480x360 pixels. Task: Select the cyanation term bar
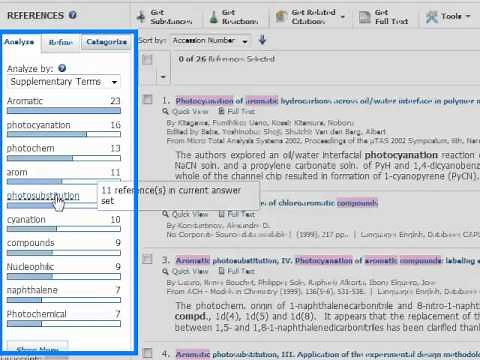click(x=64, y=229)
